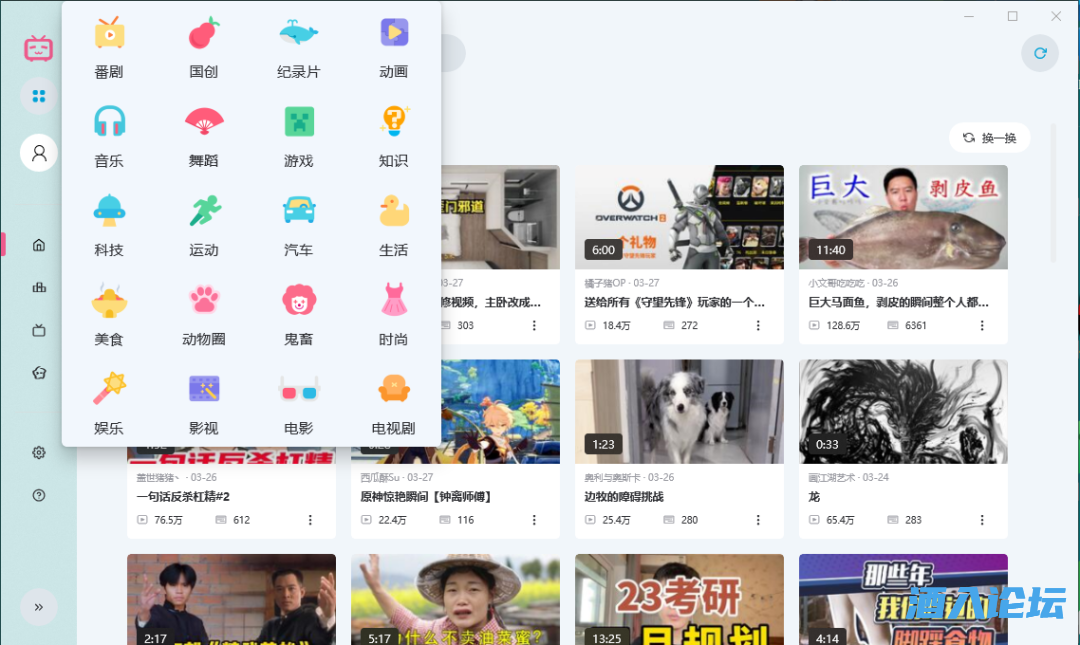Click the home icon in the sidebar
This screenshot has height=645, width=1080.
point(38,243)
